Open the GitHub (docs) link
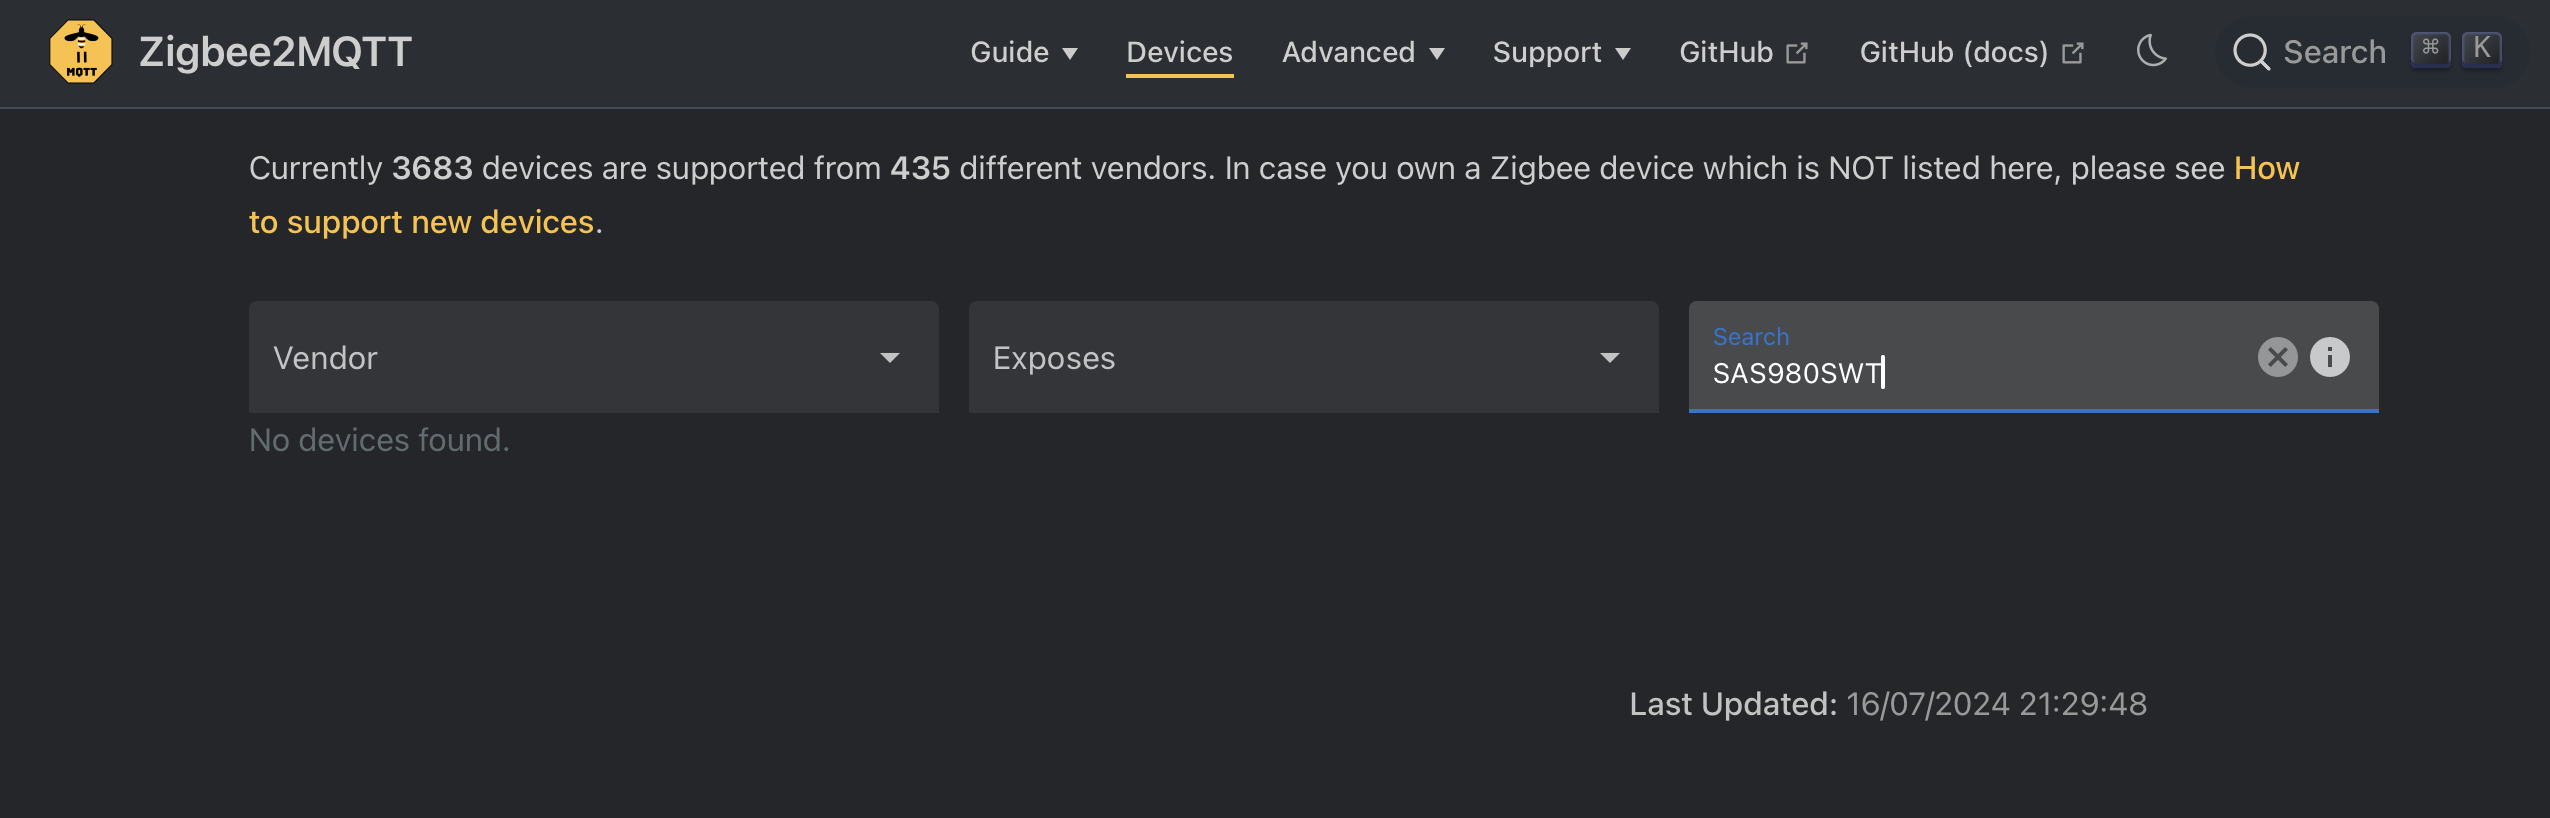 (x=1953, y=52)
